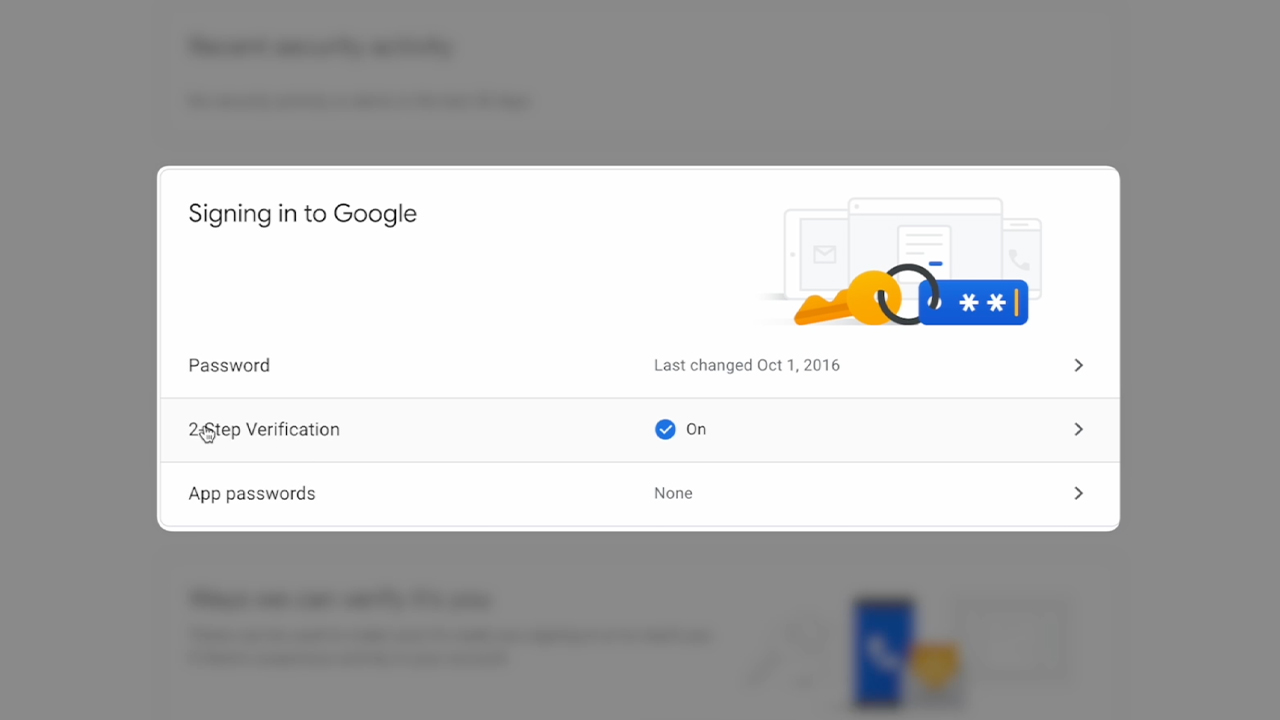Screen dimensions: 1280x720
Task: Click the chevron arrow in App passwords row
Action: pos(1078,493)
